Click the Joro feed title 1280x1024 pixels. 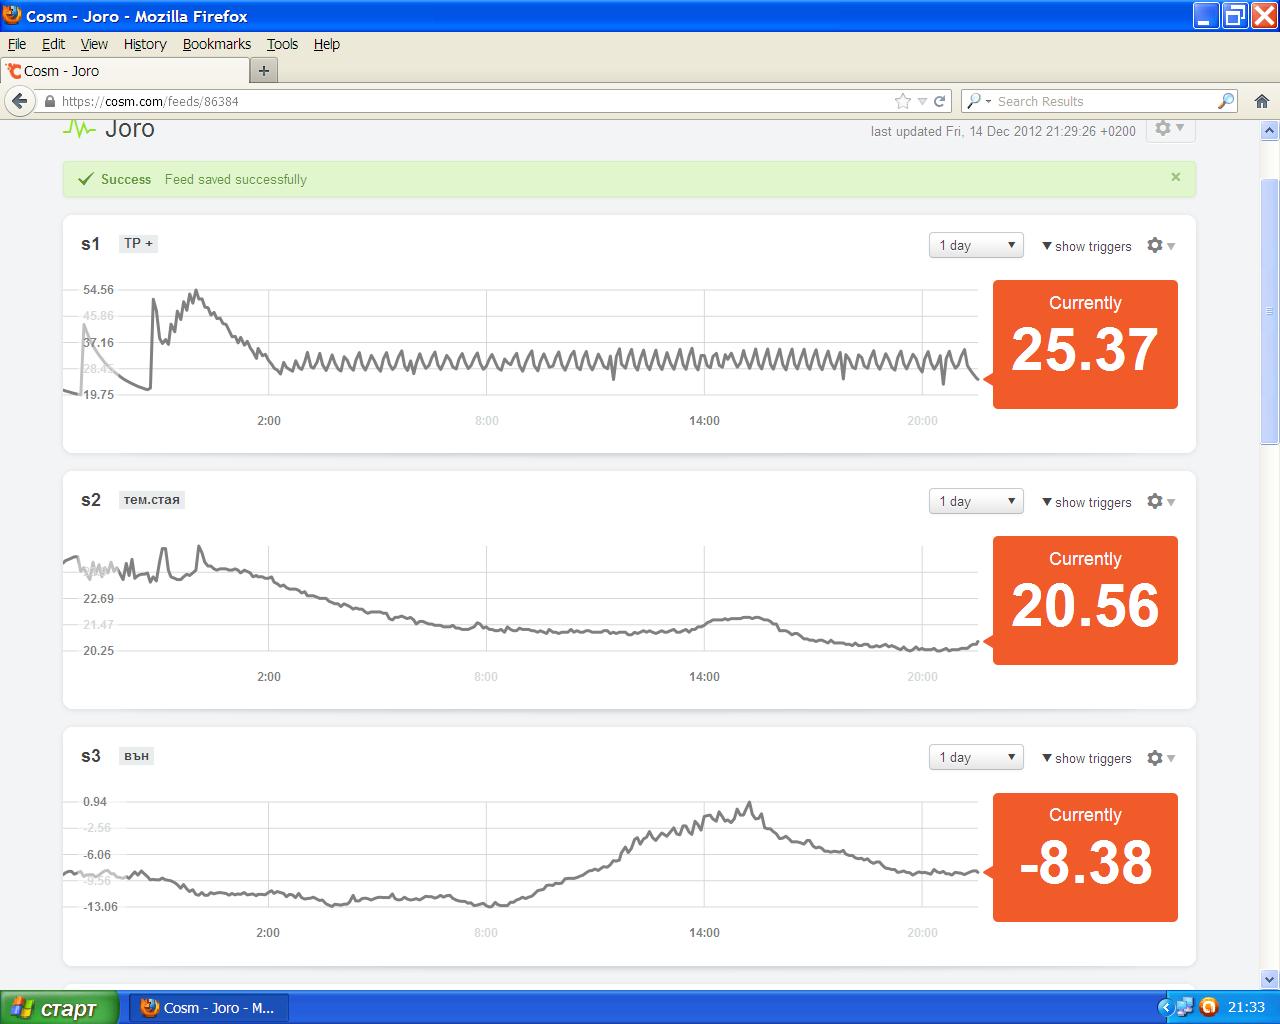[x=130, y=129]
